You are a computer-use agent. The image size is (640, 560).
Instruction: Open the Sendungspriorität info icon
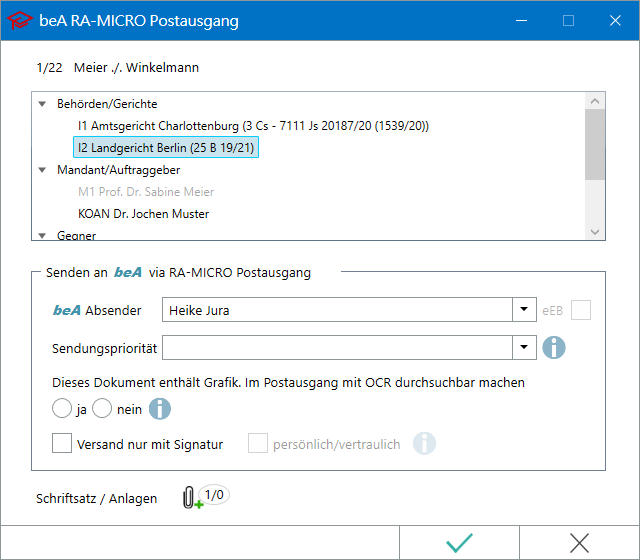[x=553, y=348]
